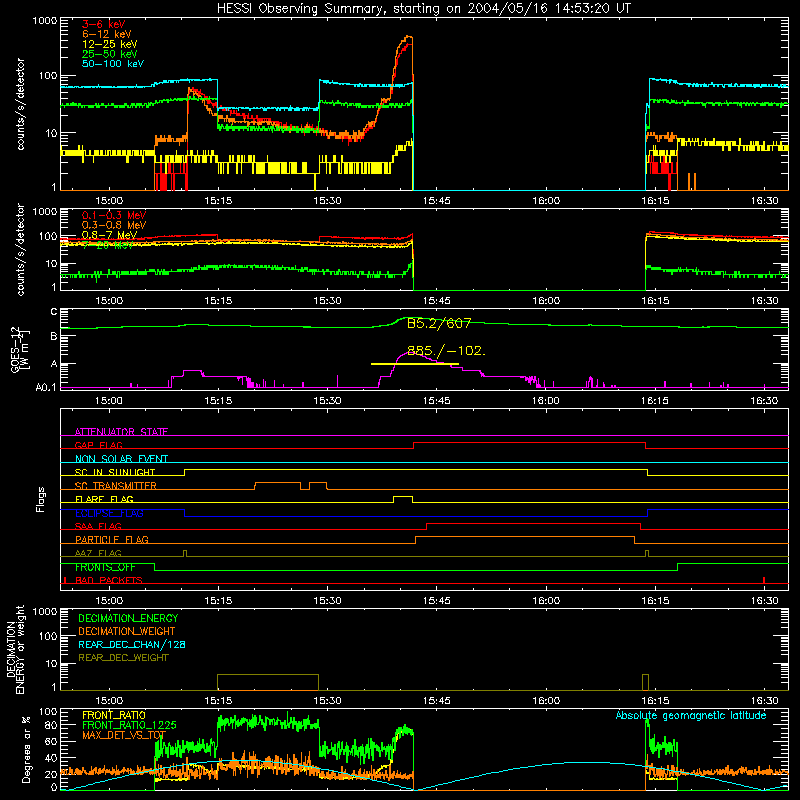Click the HESSI Observing Summary title text
Screen dimensions: 800x800
tap(424, 9)
